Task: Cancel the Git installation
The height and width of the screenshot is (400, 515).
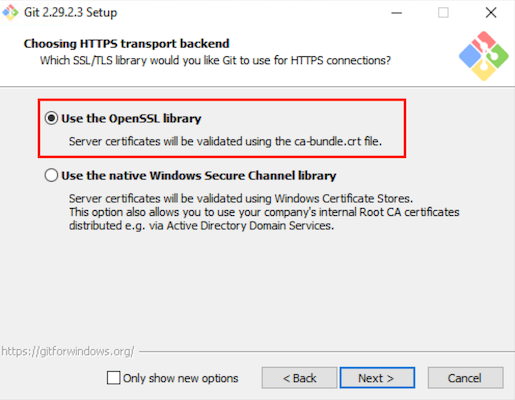Action: pos(465,378)
